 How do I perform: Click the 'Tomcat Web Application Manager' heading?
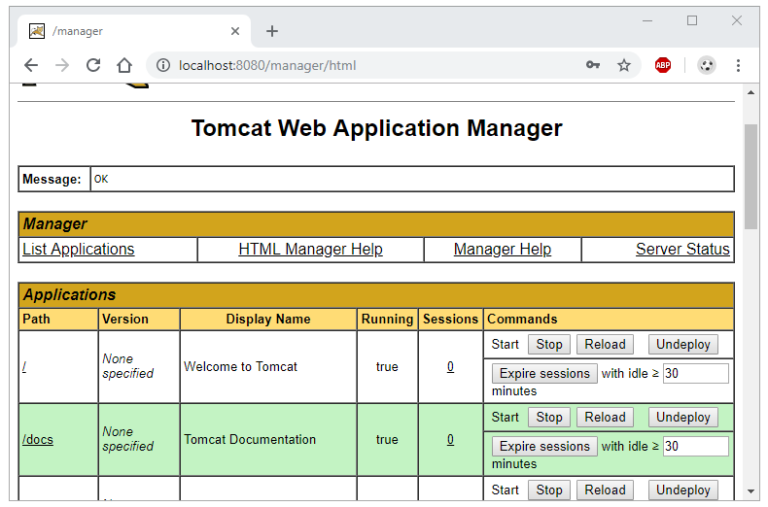click(377, 128)
